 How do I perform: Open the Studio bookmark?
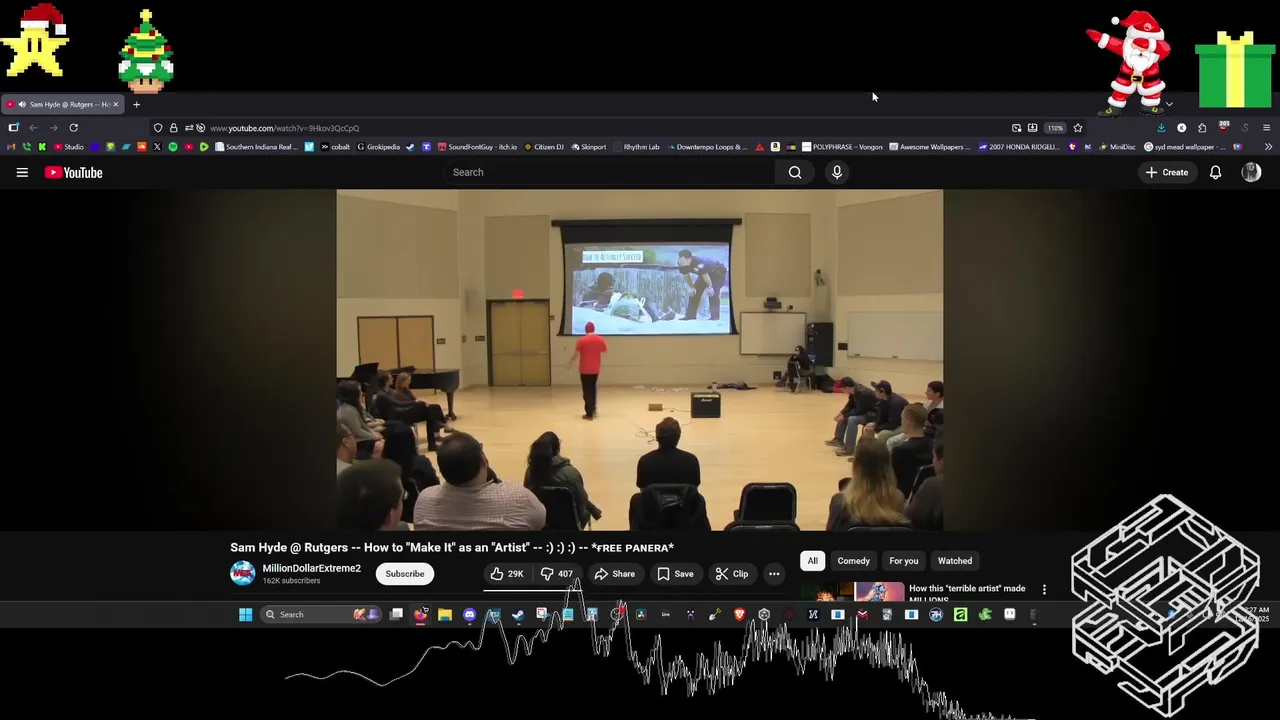click(68, 147)
